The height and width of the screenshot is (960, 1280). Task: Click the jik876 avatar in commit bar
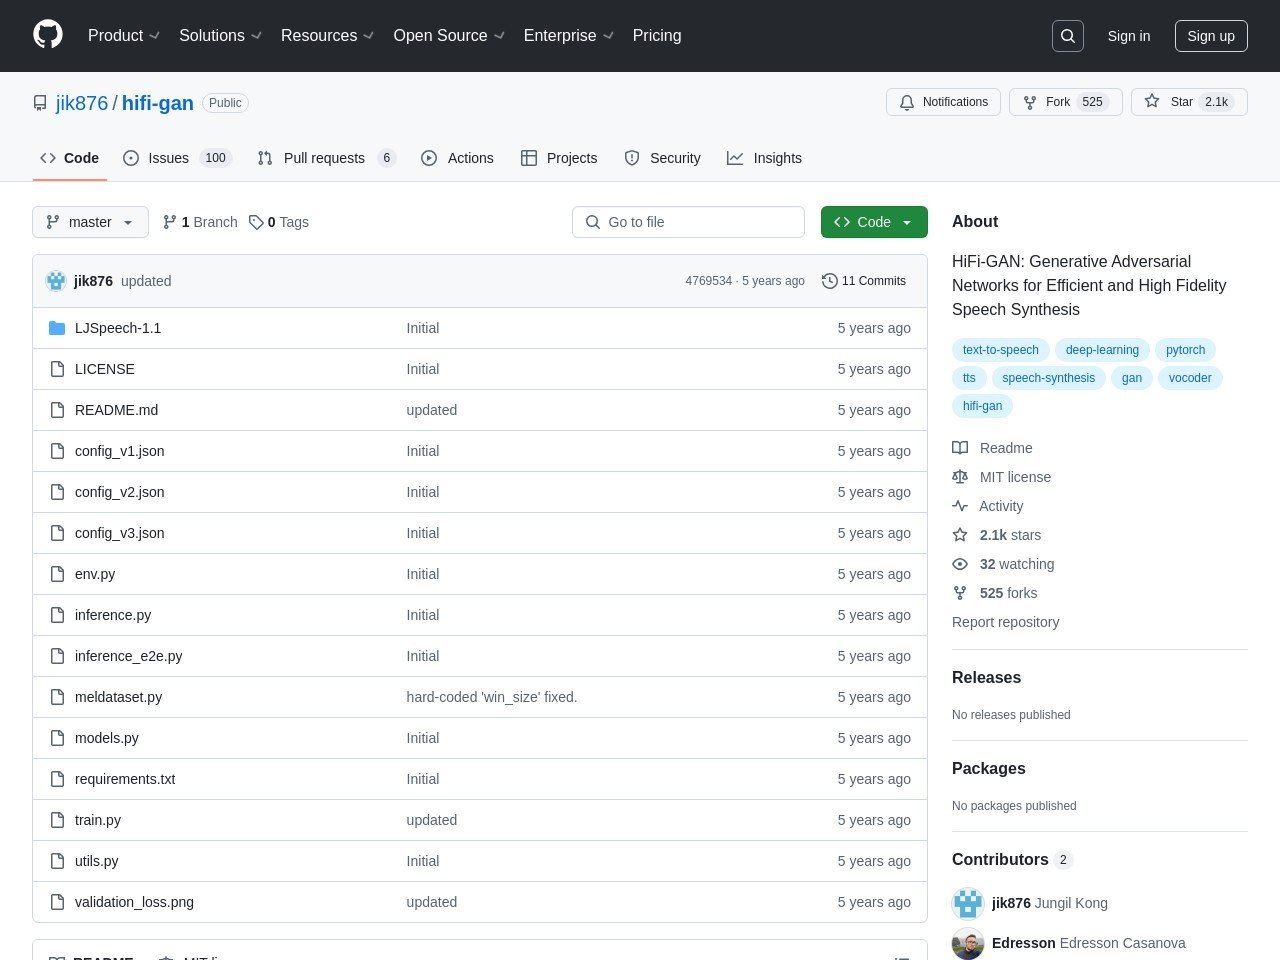(56, 281)
